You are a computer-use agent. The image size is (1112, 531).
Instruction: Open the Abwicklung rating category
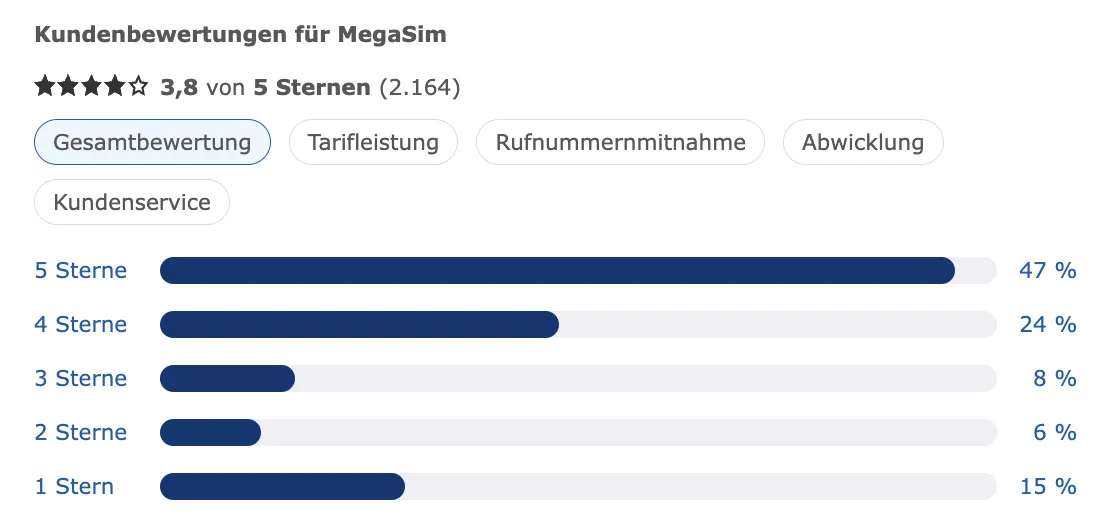(x=862, y=142)
